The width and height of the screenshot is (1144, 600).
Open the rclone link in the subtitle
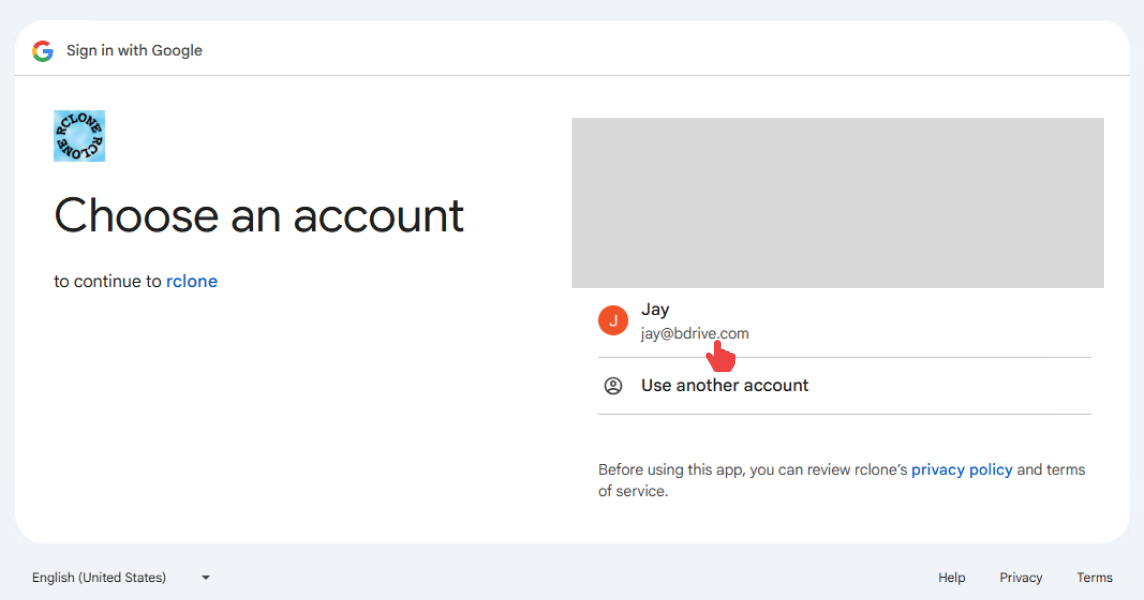pos(192,281)
